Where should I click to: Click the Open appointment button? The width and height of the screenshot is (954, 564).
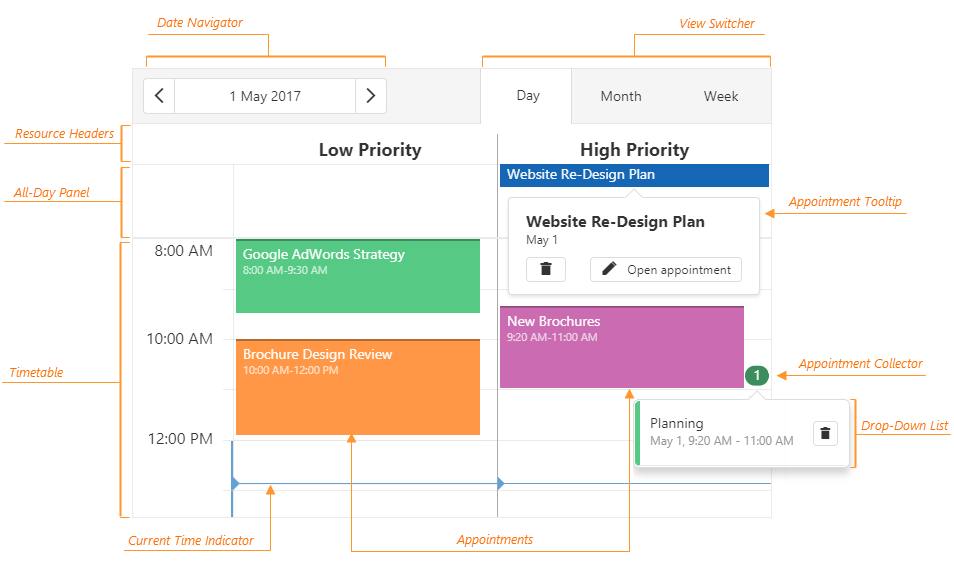coord(666,269)
